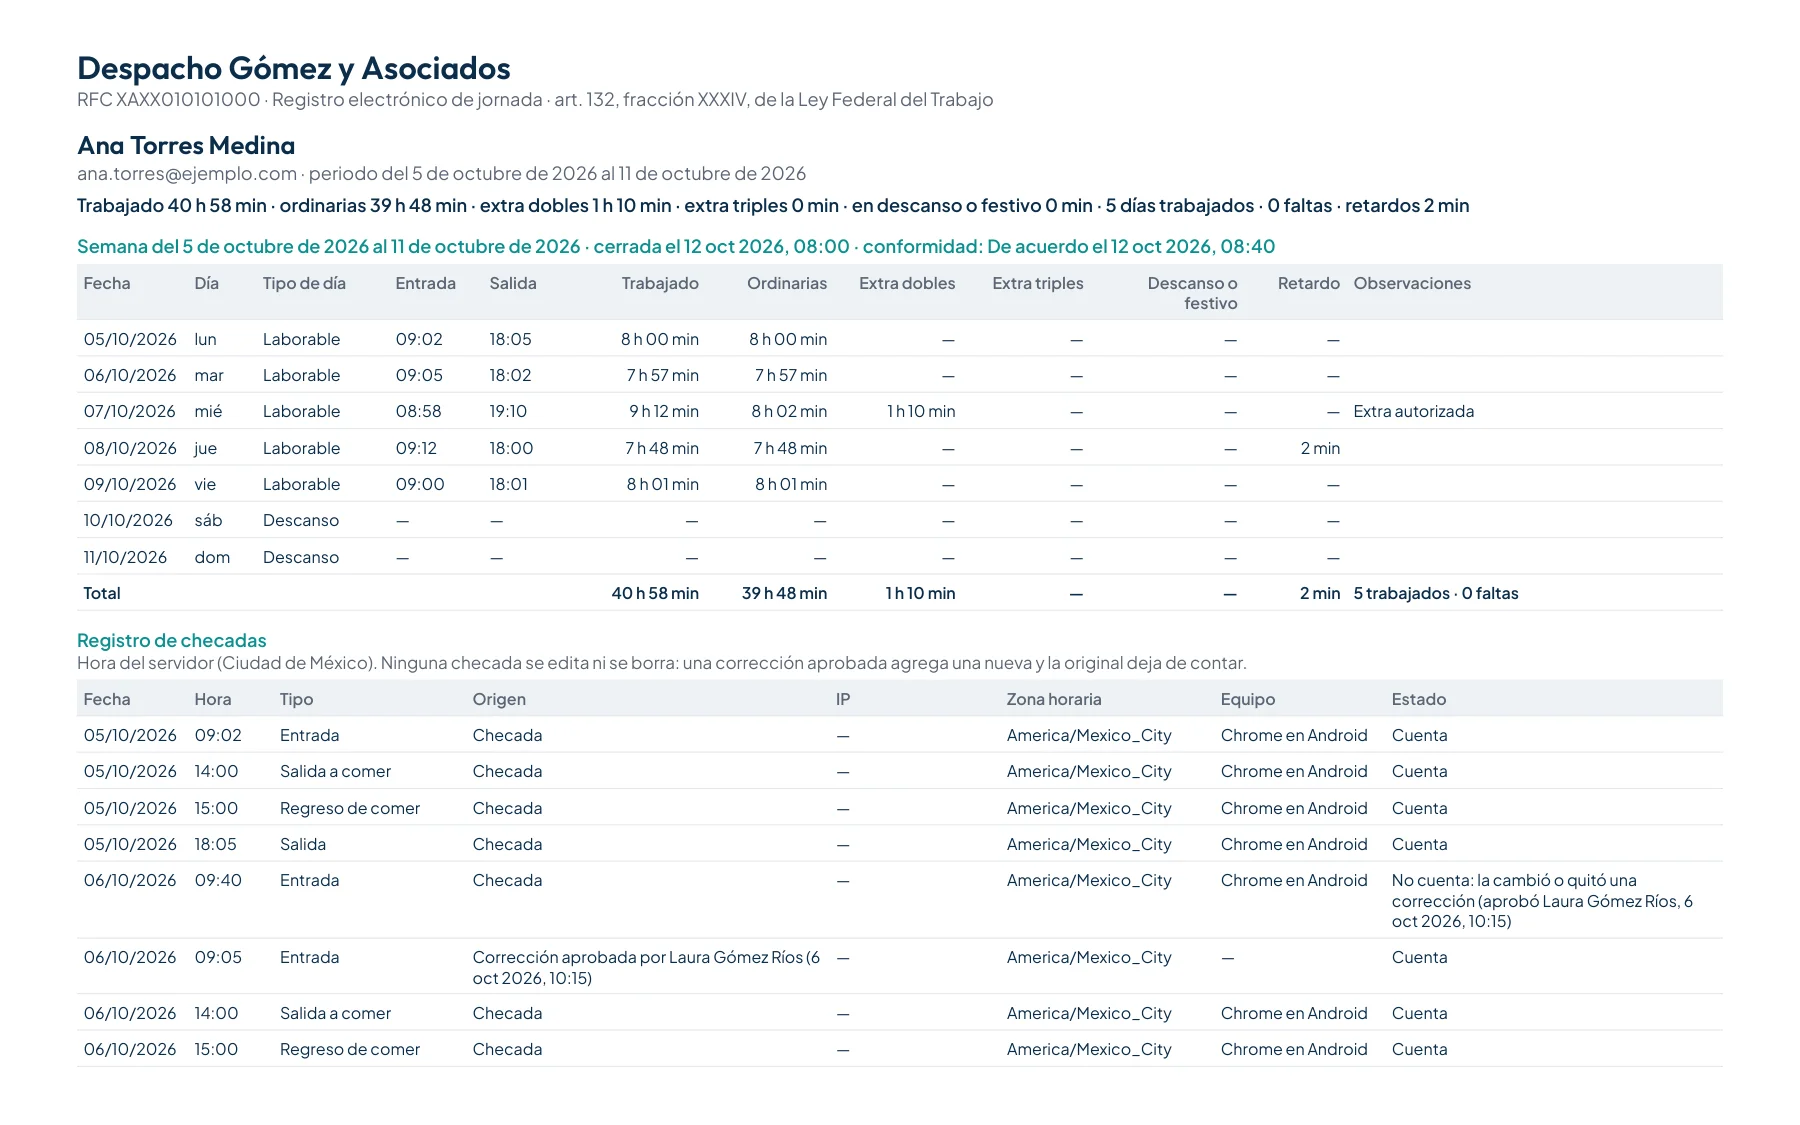The width and height of the screenshot is (1800, 1125).
Task: Select the date cell "11/10/2026"
Action: point(126,558)
